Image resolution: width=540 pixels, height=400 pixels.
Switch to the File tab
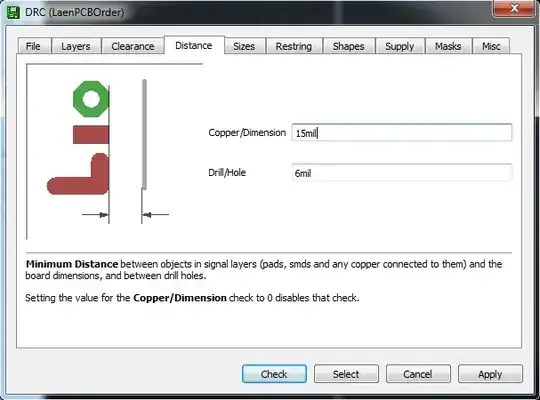click(33, 46)
